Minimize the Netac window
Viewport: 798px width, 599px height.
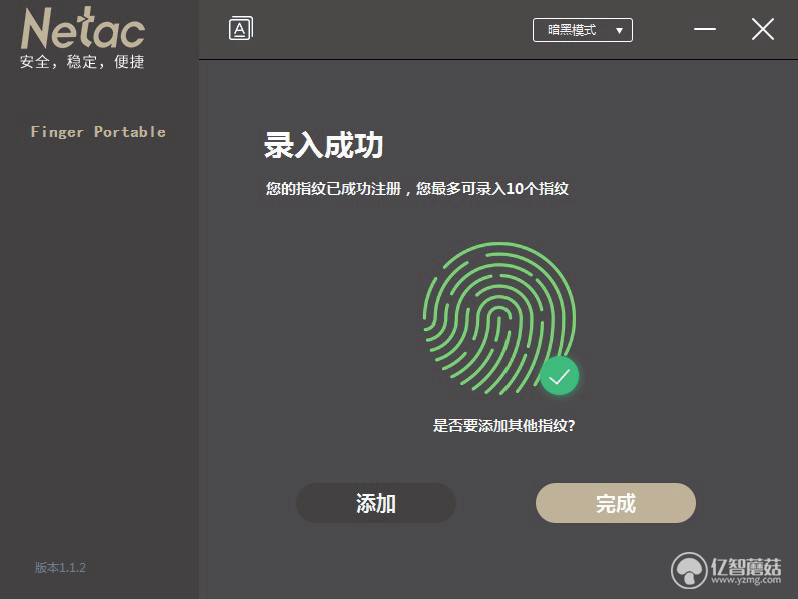705,29
